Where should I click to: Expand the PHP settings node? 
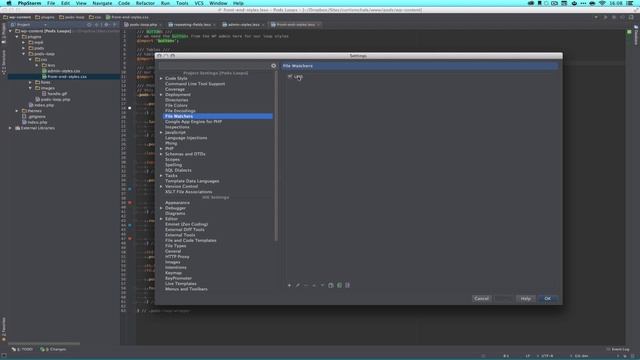(161, 149)
